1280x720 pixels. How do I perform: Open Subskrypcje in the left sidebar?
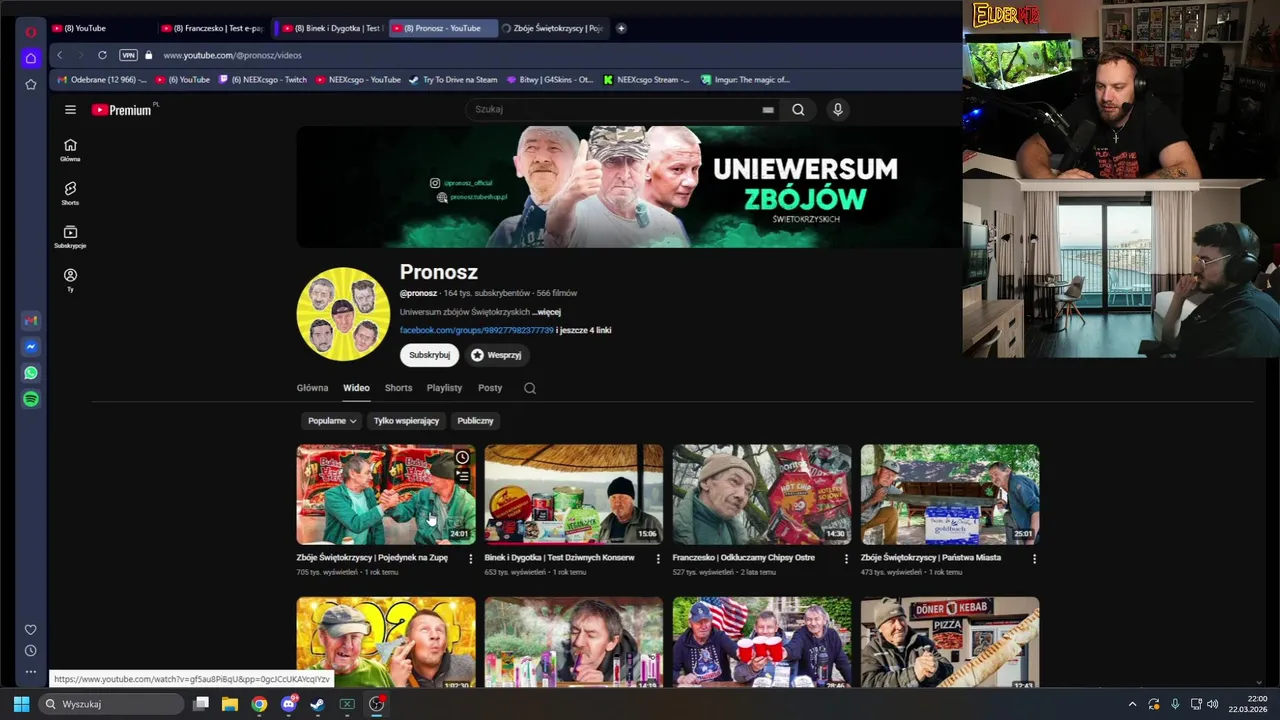point(70,237)
